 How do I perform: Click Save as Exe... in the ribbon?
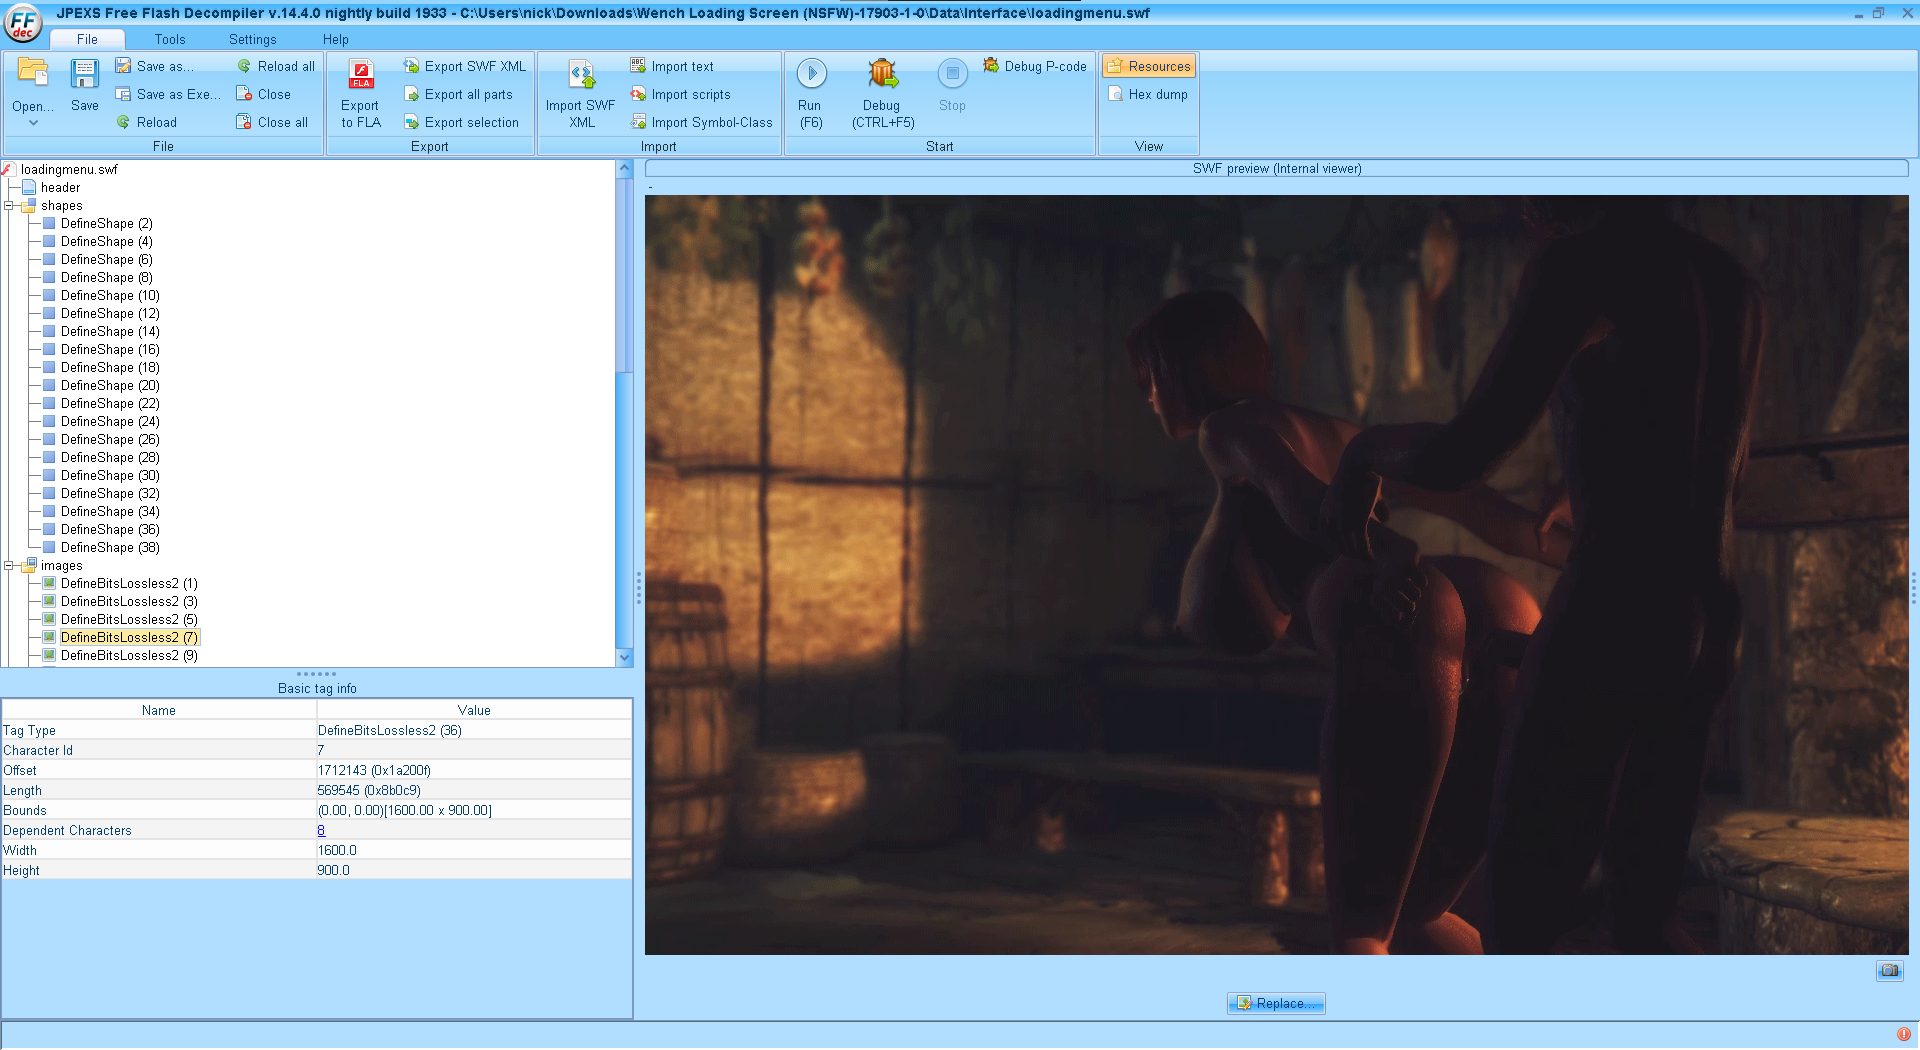tap(168, 94)
